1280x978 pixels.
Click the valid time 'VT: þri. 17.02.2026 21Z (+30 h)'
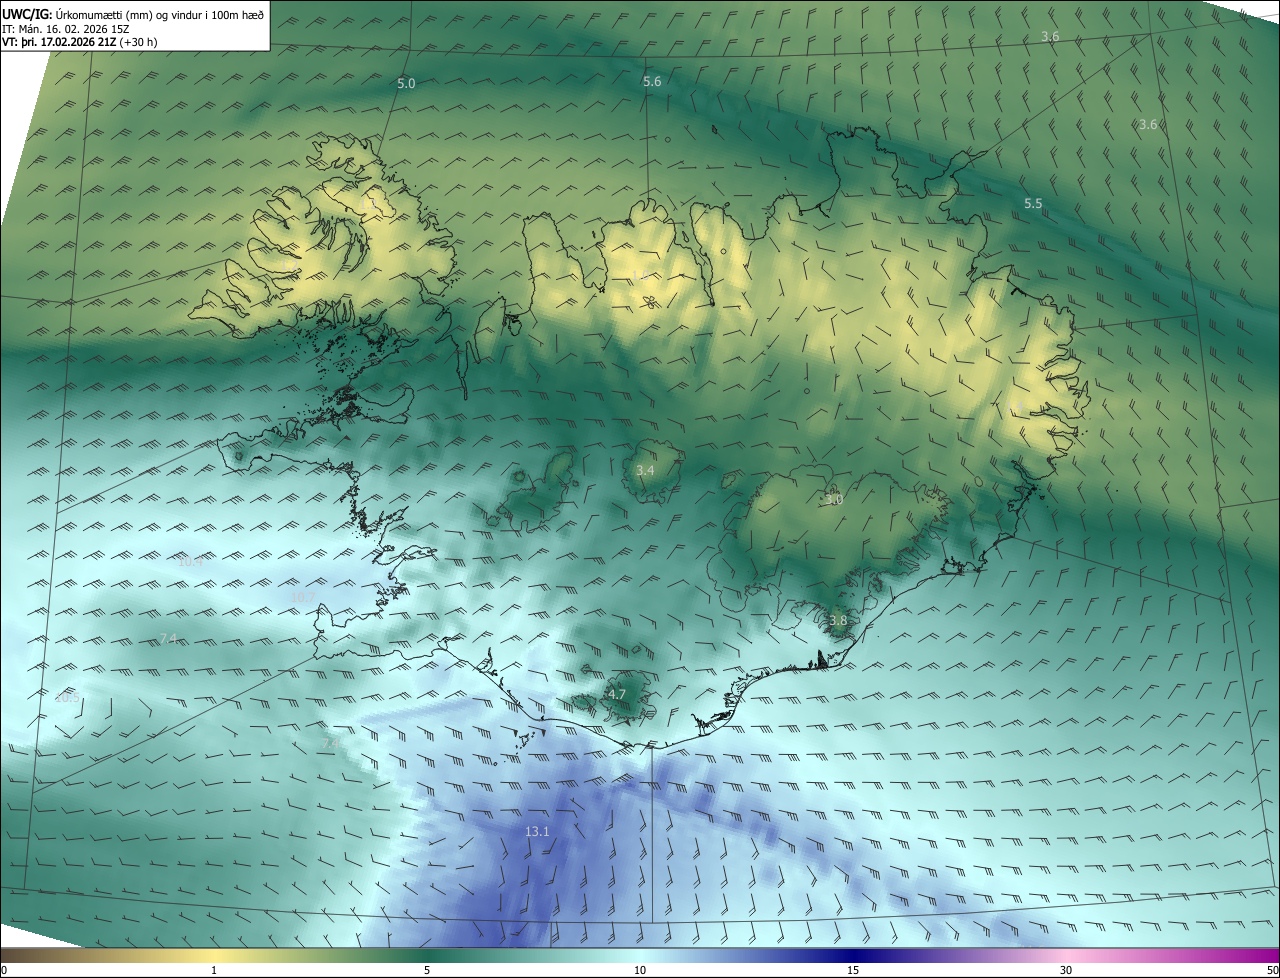click(x=79, y=42)
